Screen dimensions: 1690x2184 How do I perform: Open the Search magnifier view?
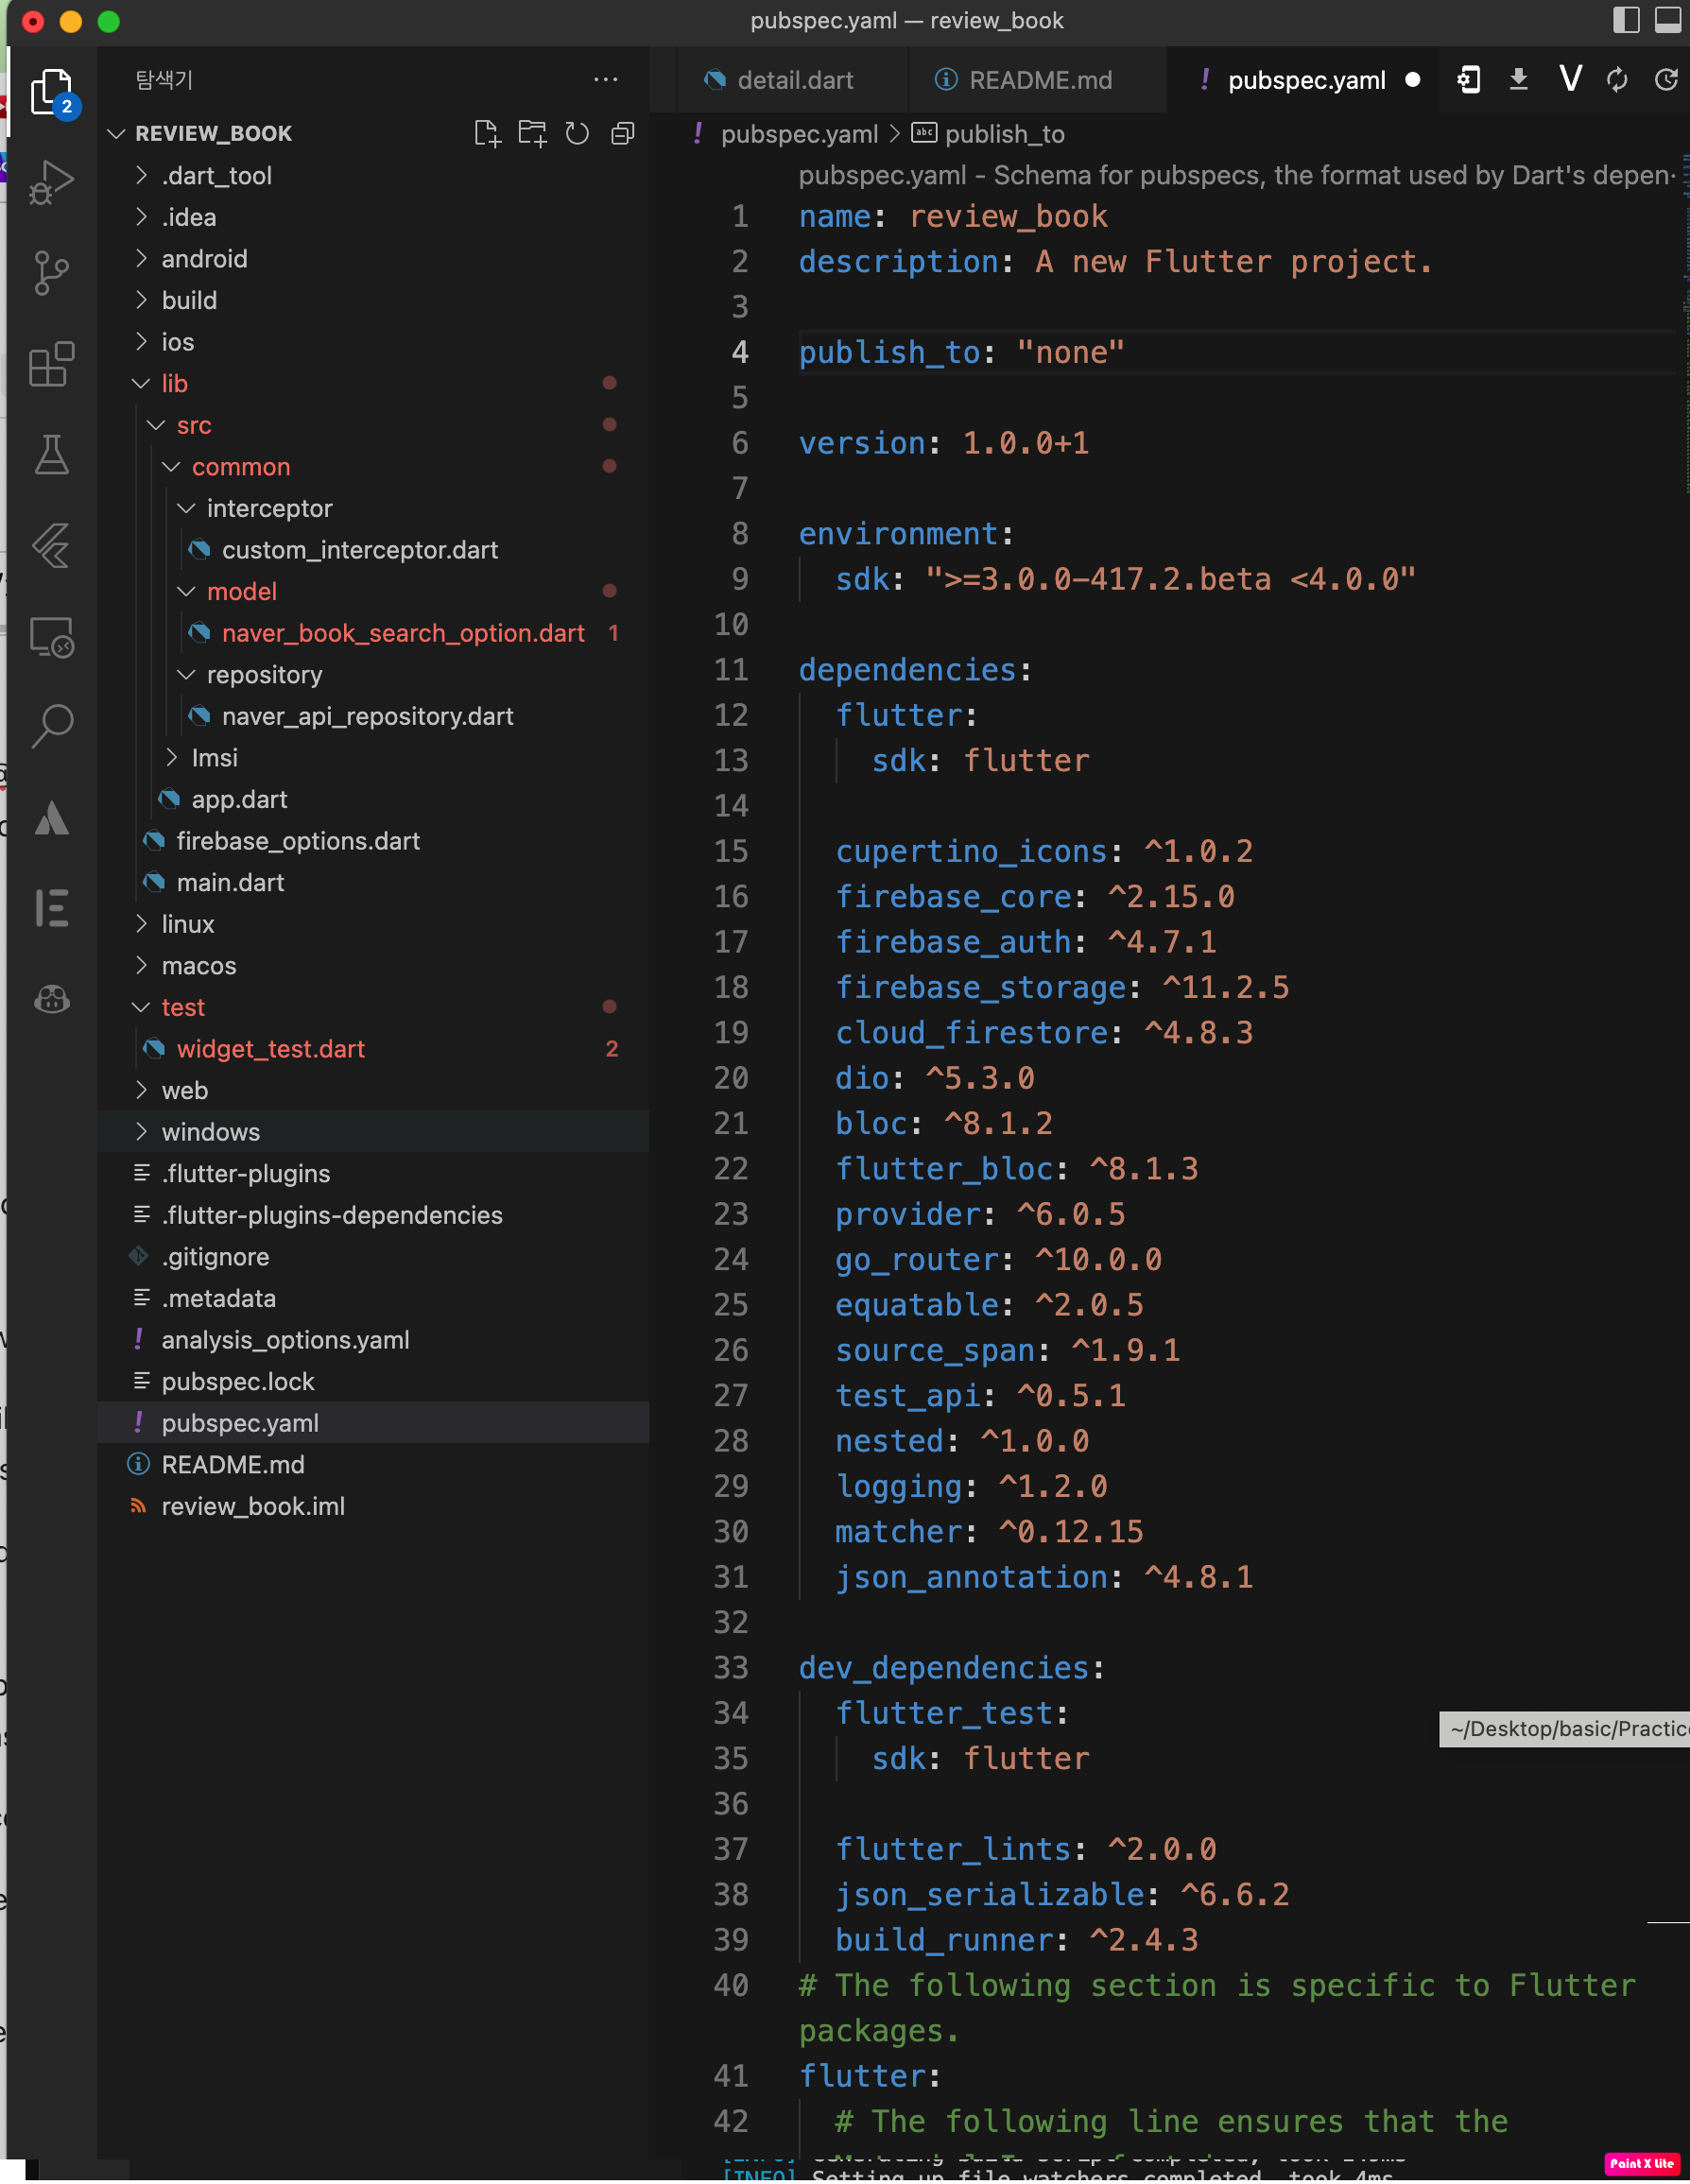tap(52, 726)
